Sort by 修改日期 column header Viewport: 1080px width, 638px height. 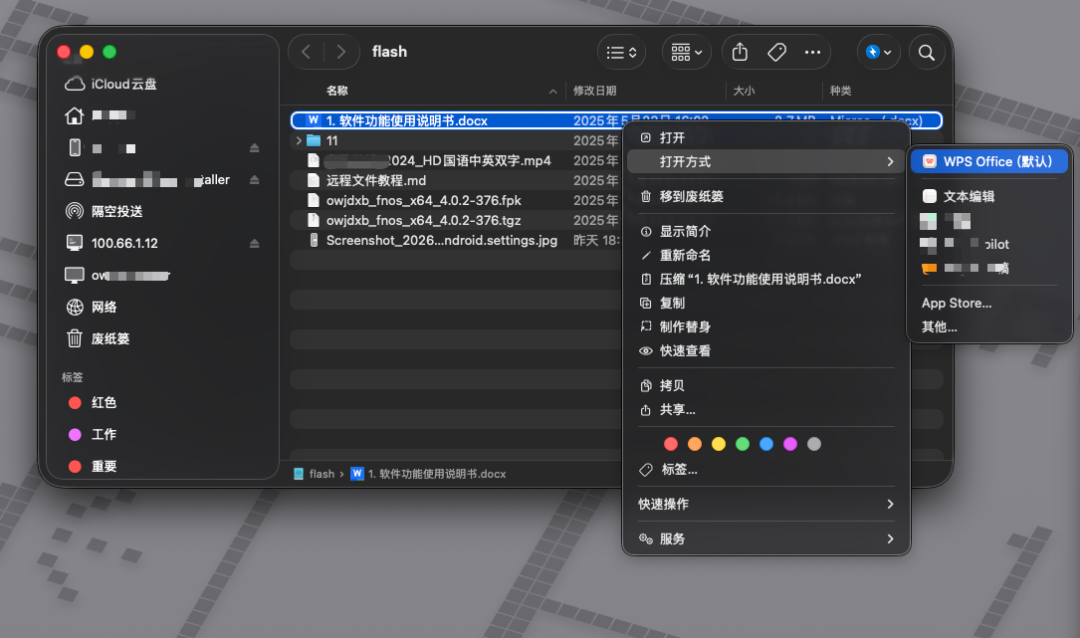(x=594, y=91)
